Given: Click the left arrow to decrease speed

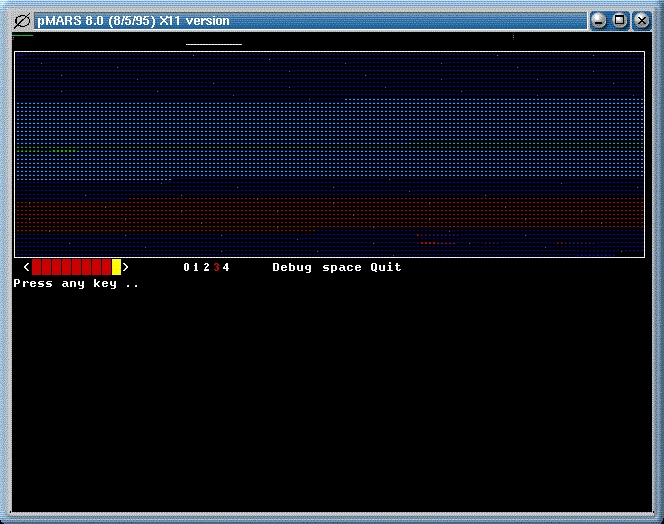Looking at the screenshot, I should pos(26,267).
